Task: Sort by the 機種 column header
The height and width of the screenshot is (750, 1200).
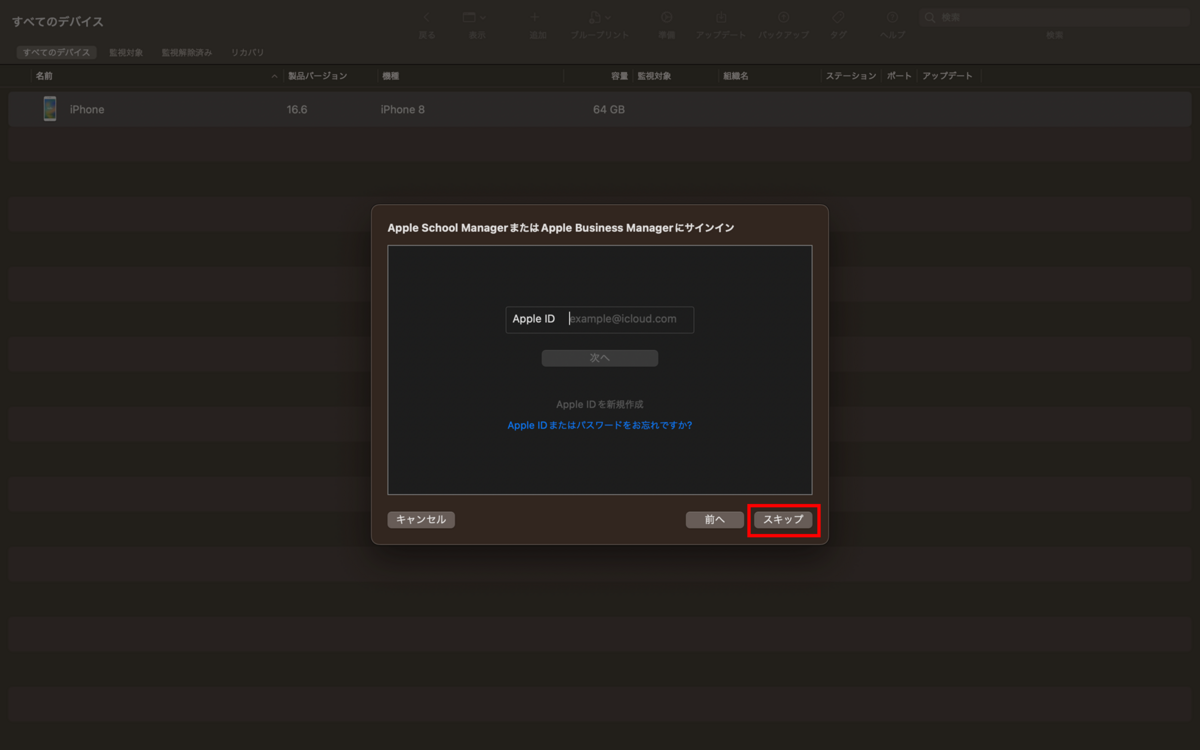Action: [x=470, y=76]
